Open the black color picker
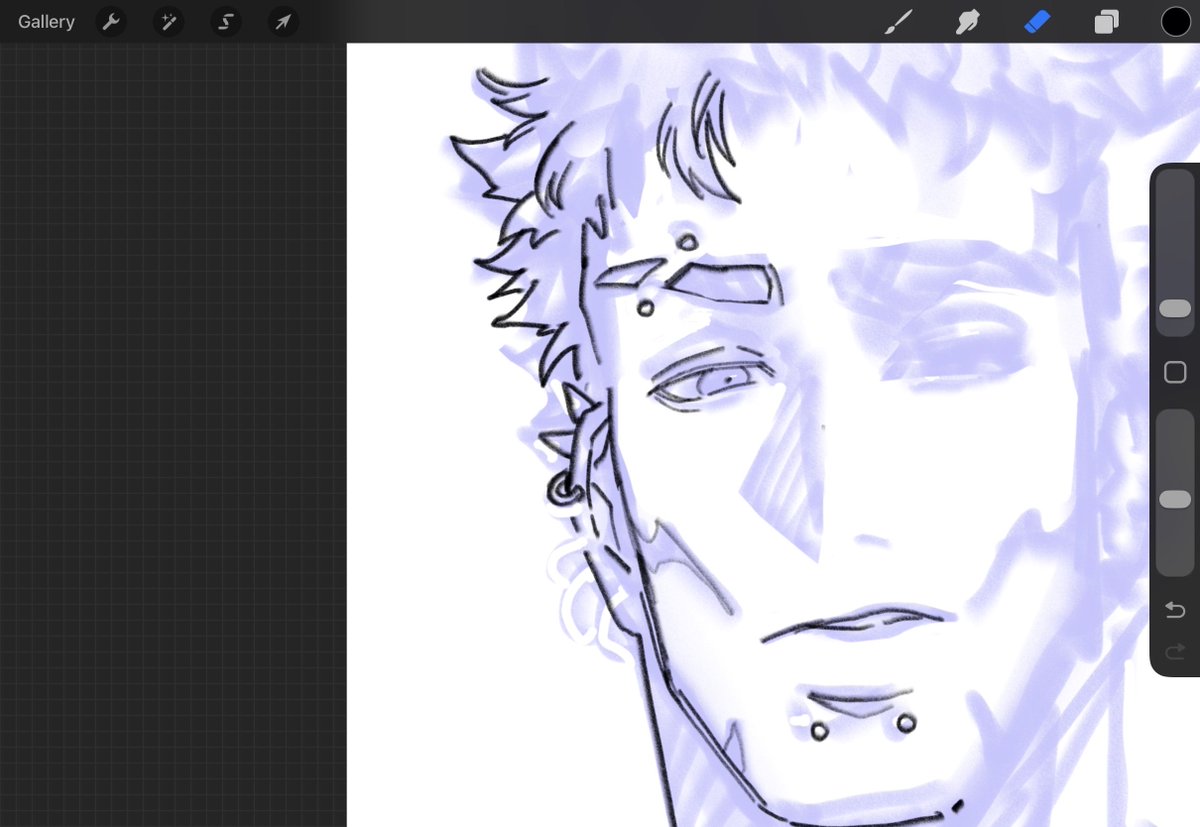The image size is (1200, 827). (x=1175, y=22)
